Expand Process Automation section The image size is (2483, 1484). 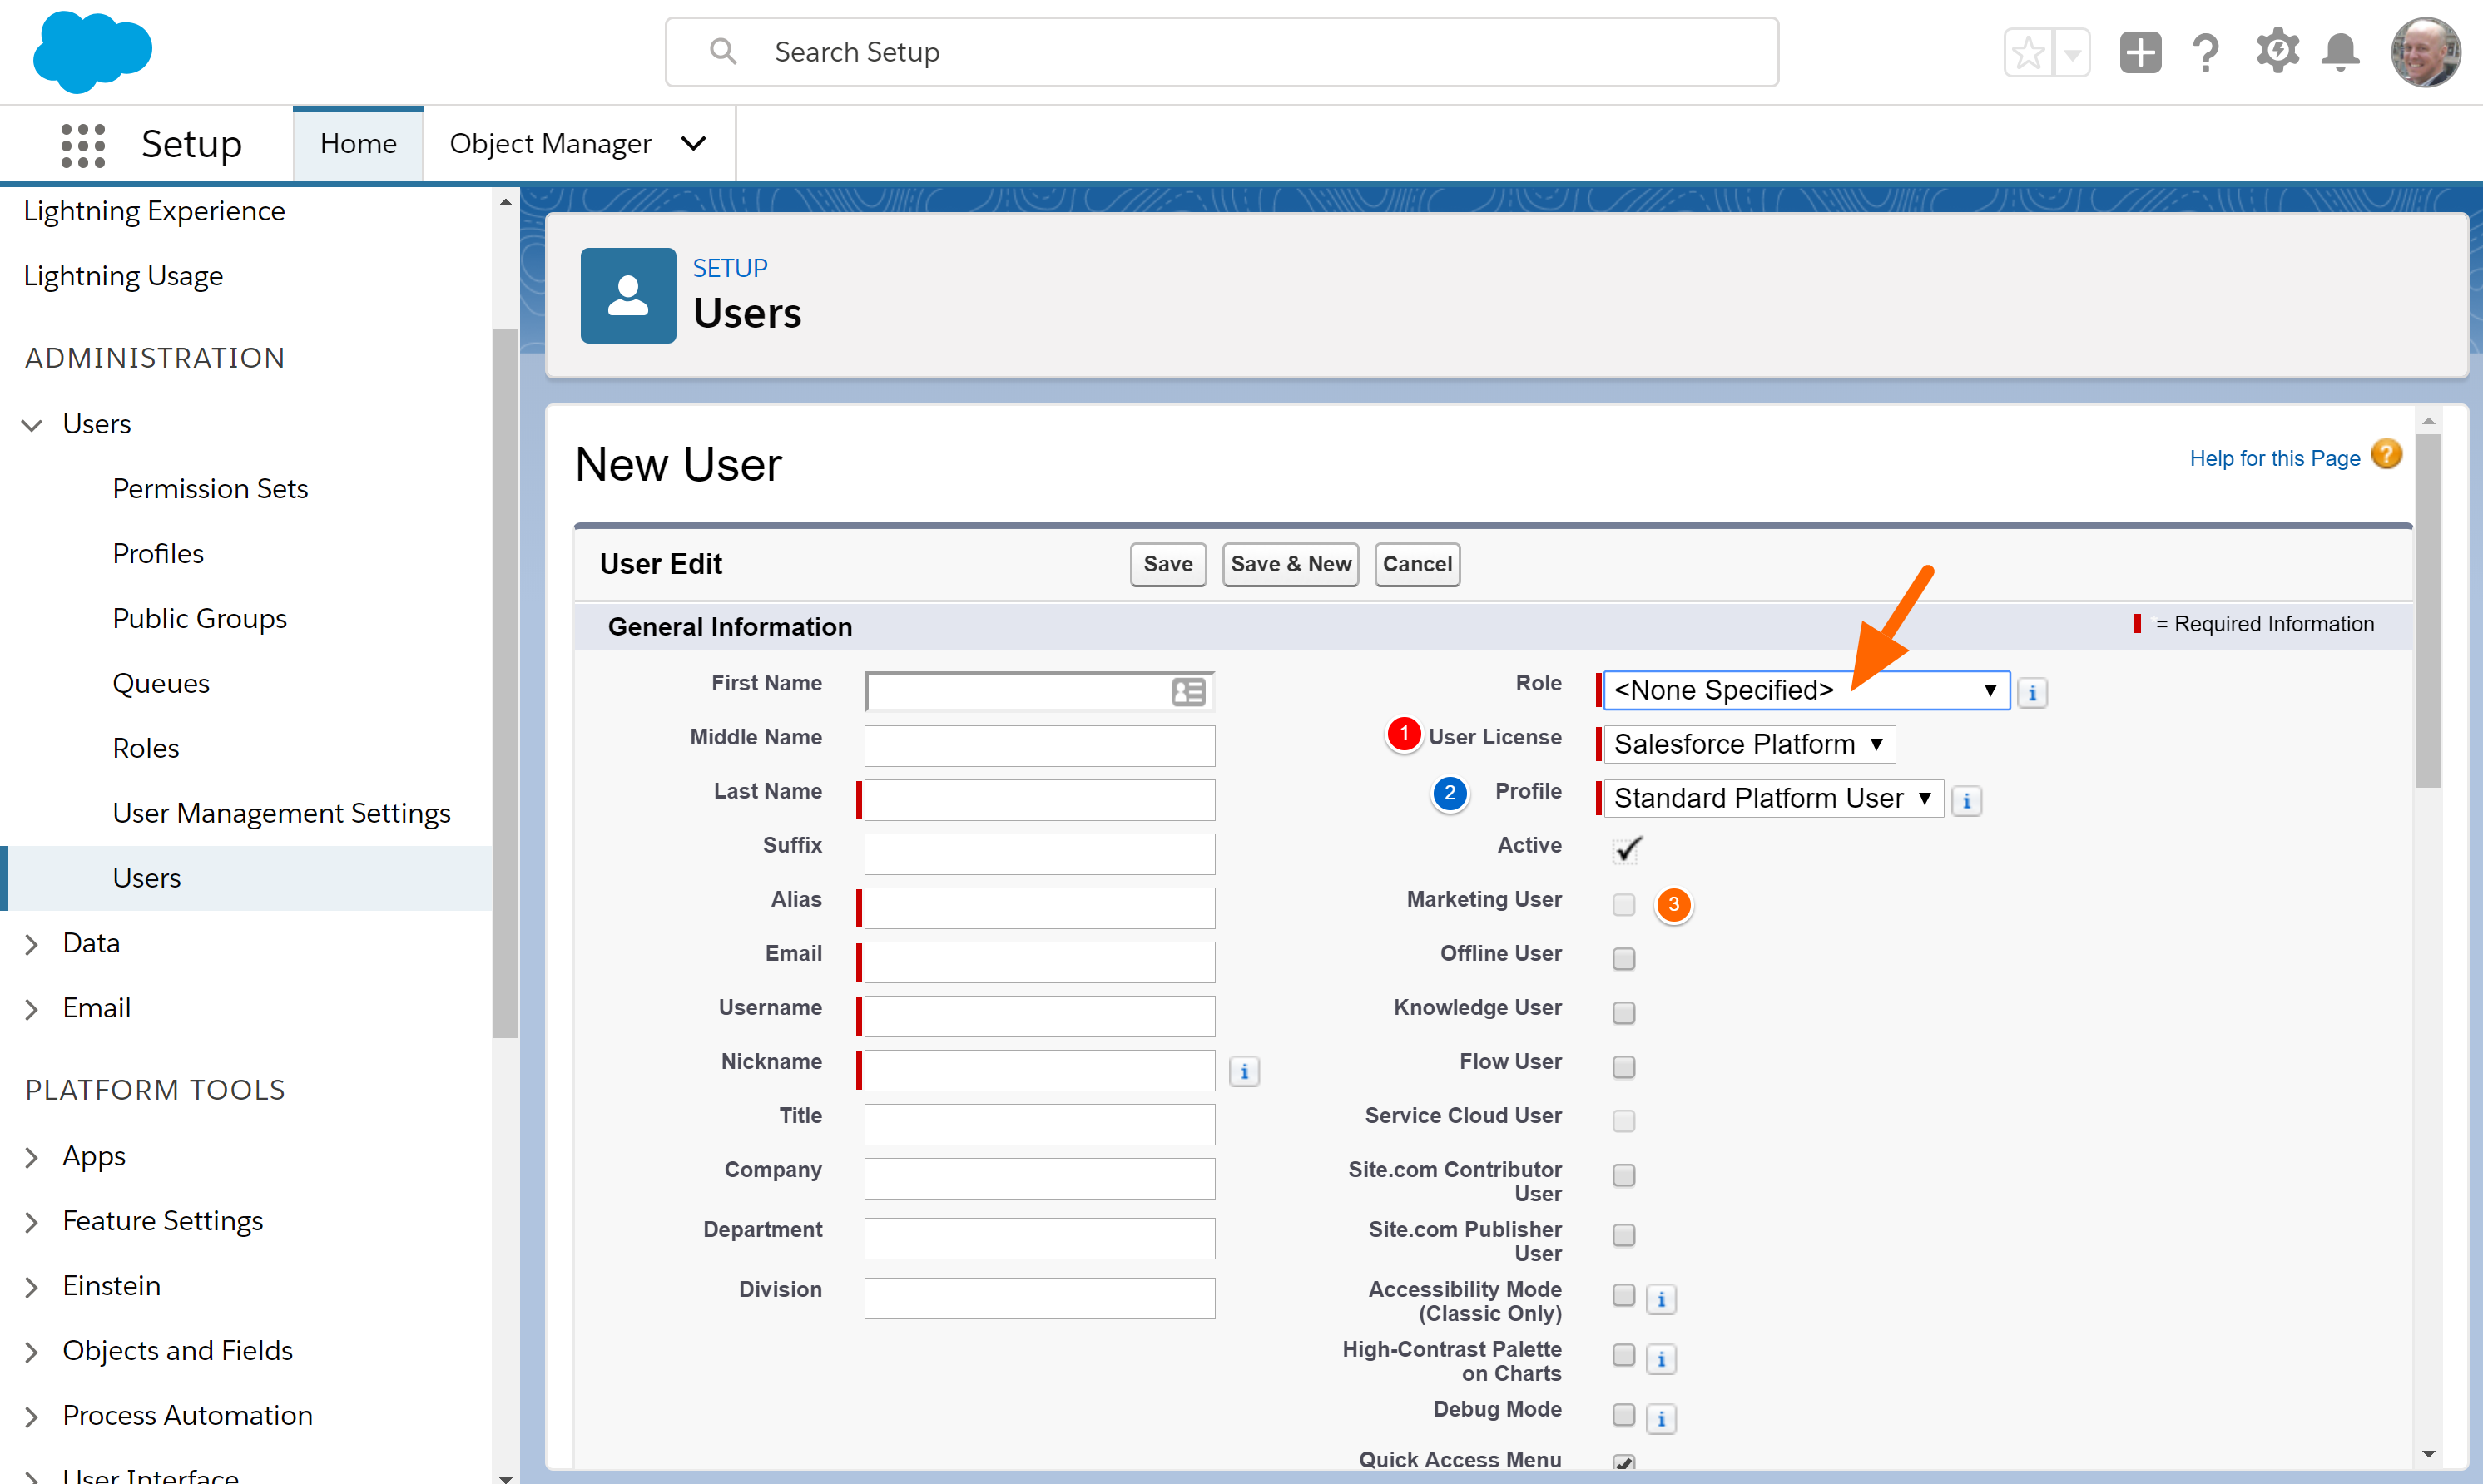point(32,1417)
